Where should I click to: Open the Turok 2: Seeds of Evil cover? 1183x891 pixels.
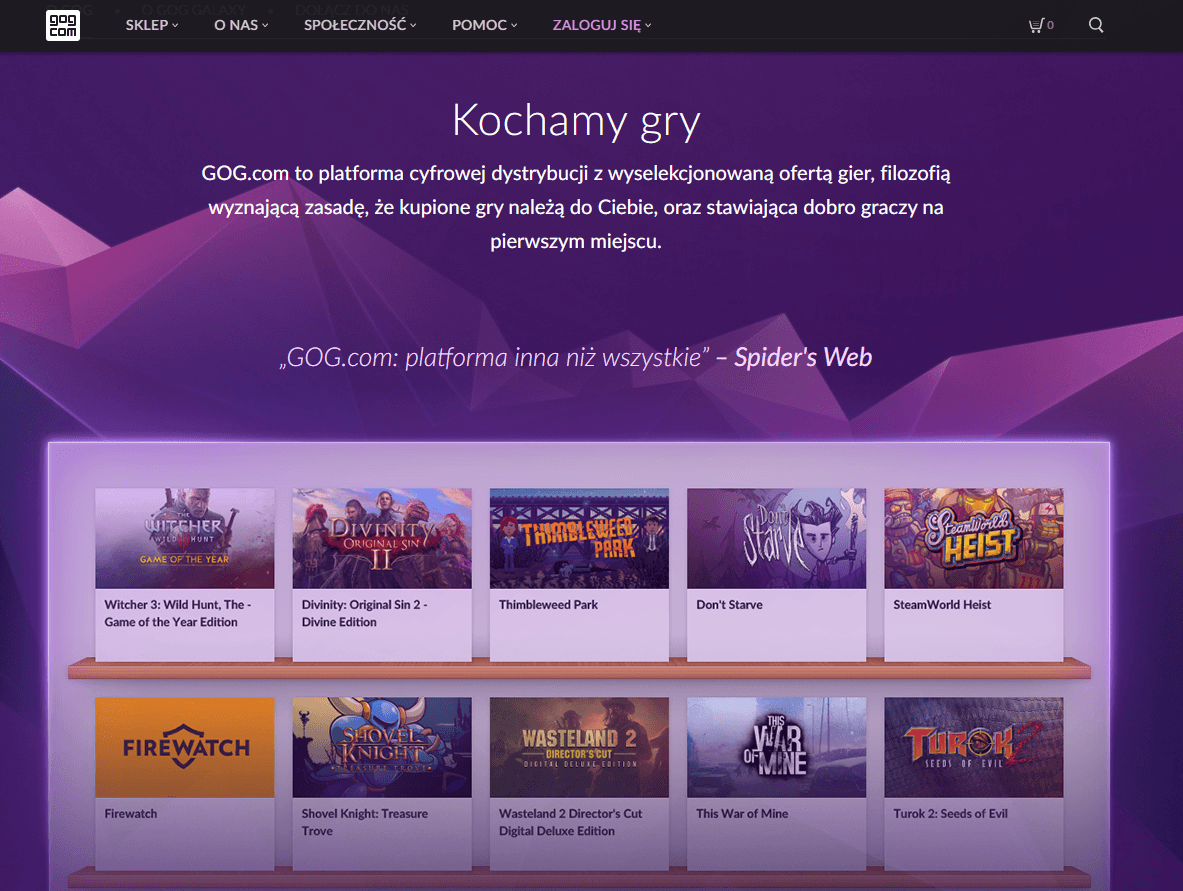tap(974, 747)
